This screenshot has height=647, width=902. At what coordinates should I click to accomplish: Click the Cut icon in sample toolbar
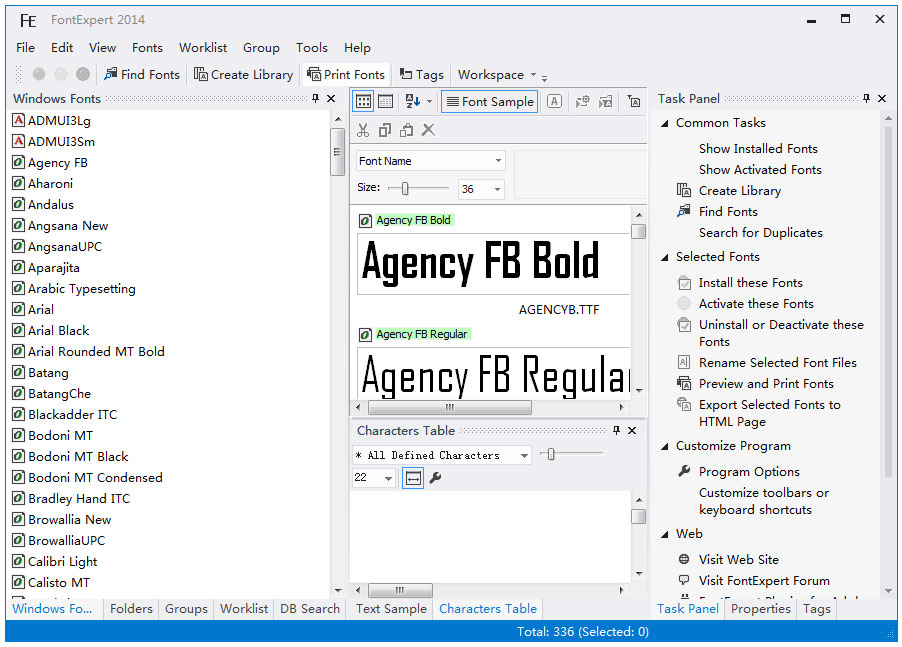pos(363,130)
